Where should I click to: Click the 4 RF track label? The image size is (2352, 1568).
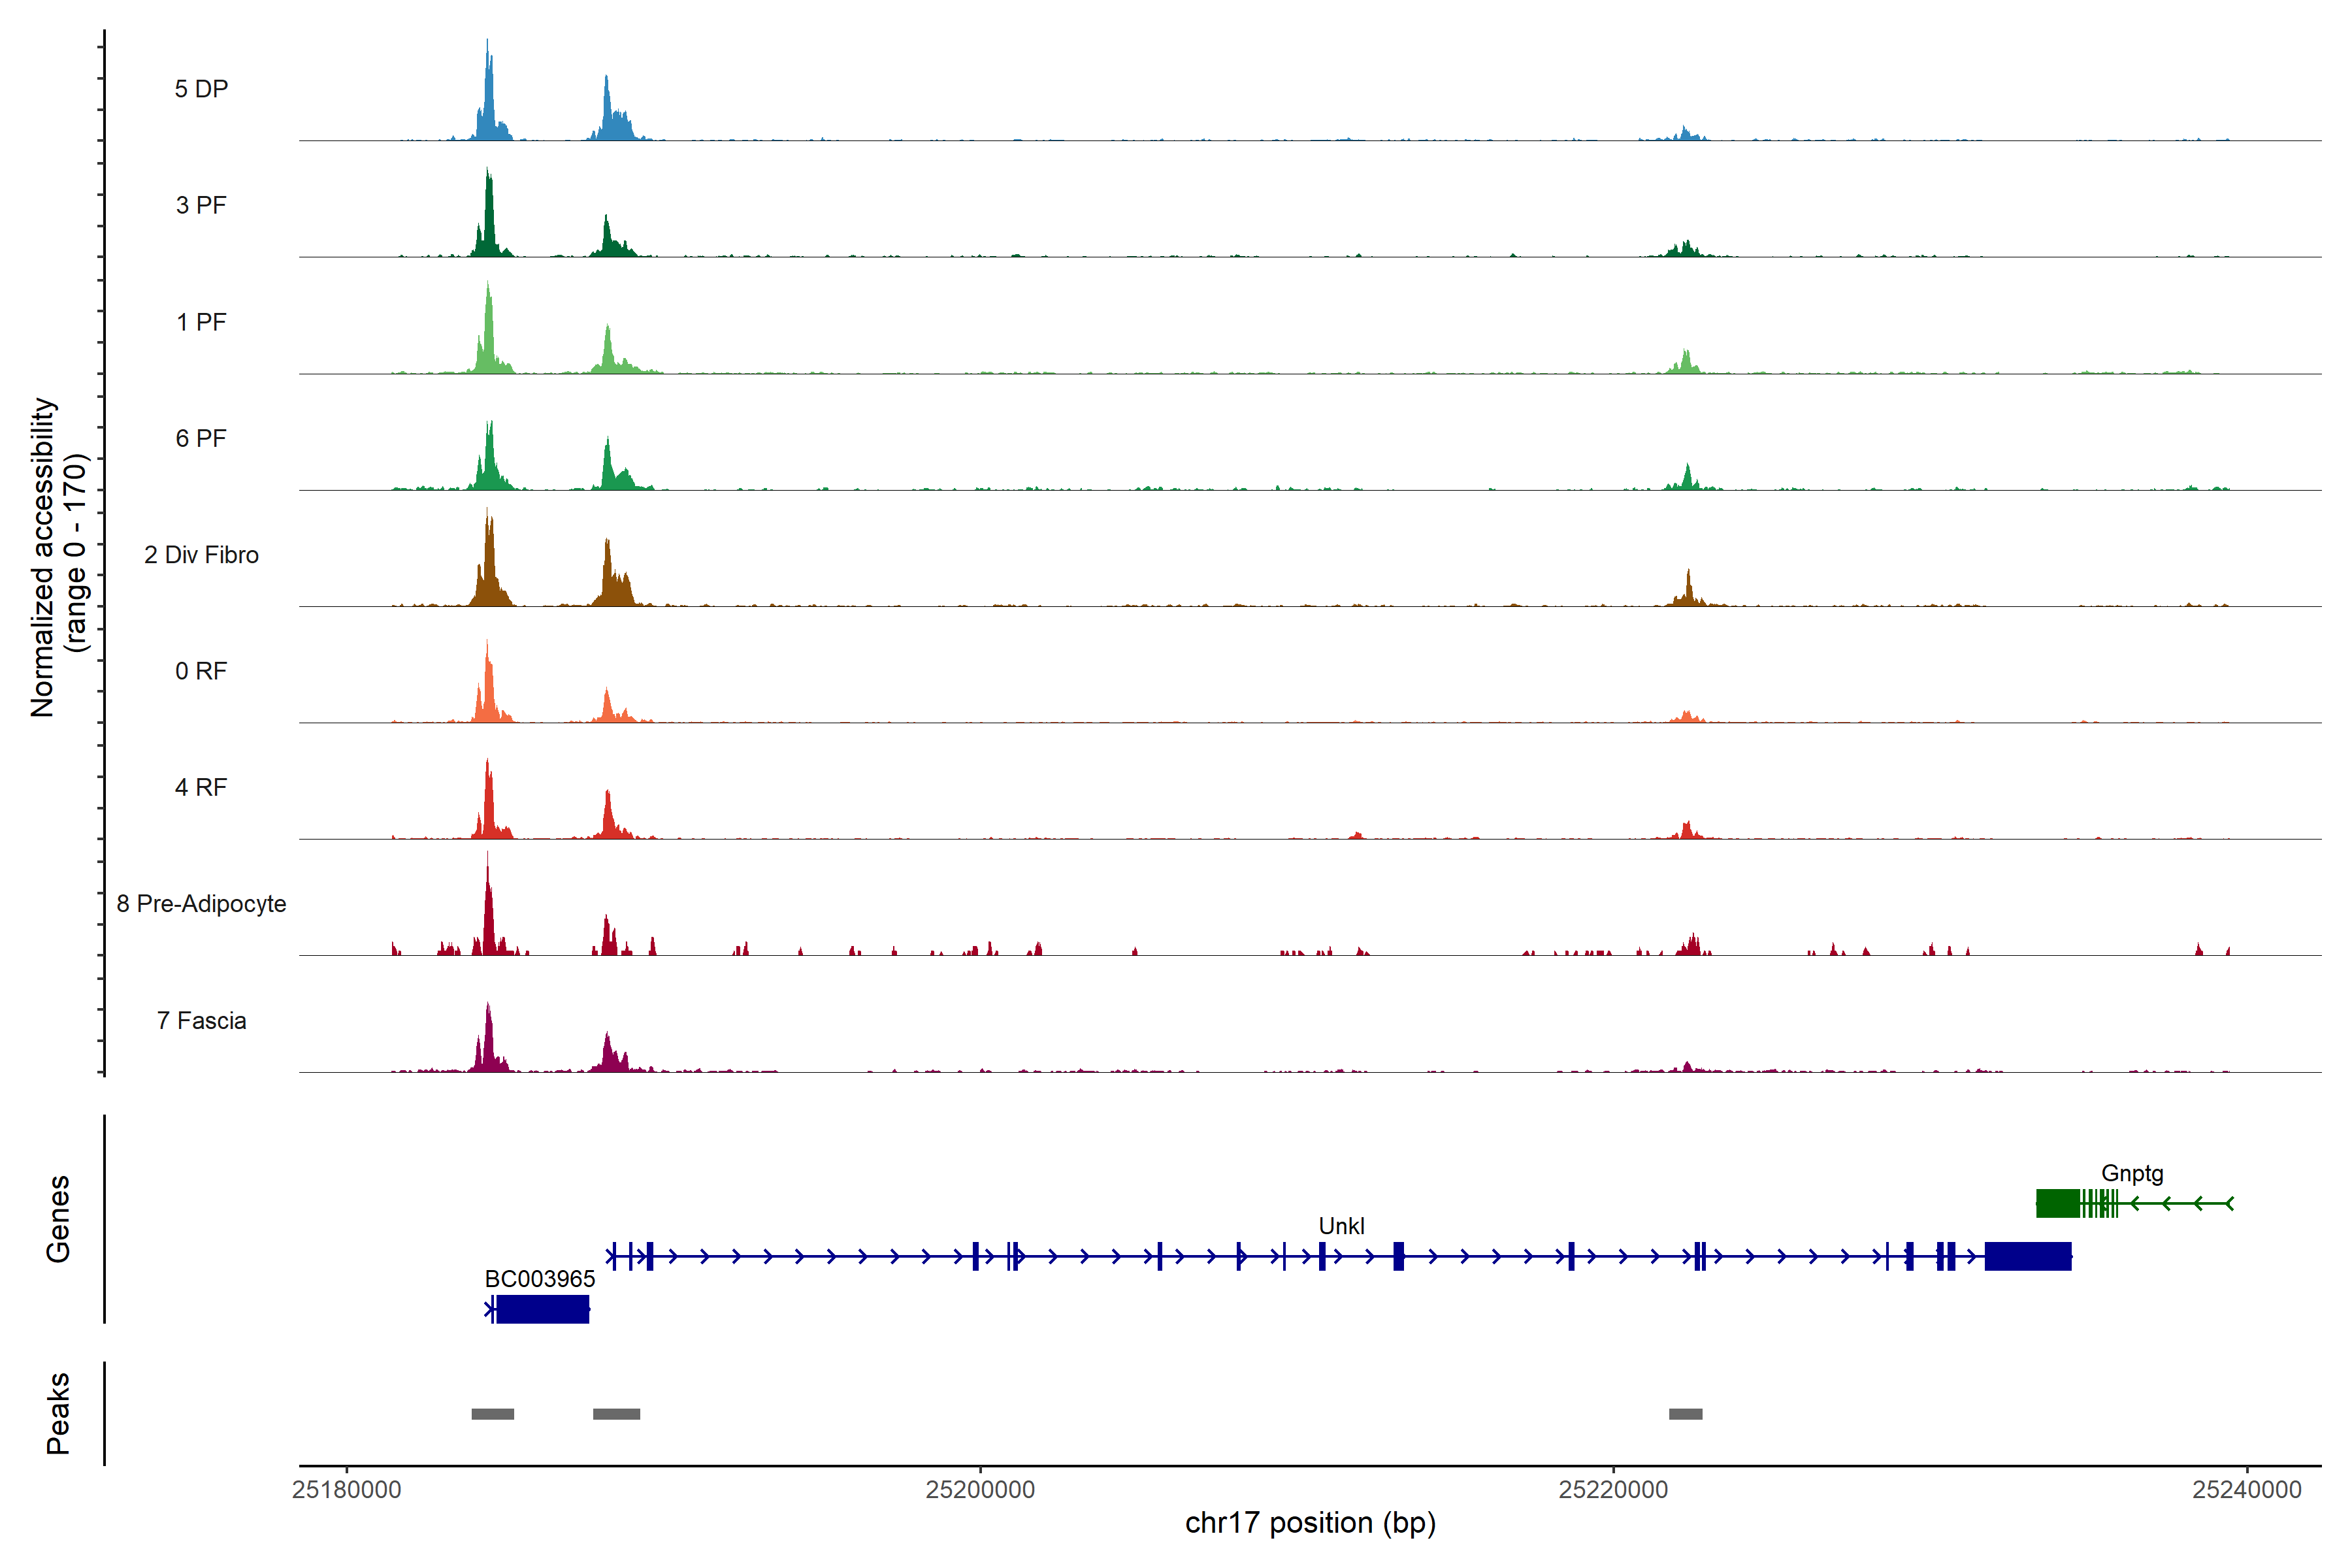point(201,788)
